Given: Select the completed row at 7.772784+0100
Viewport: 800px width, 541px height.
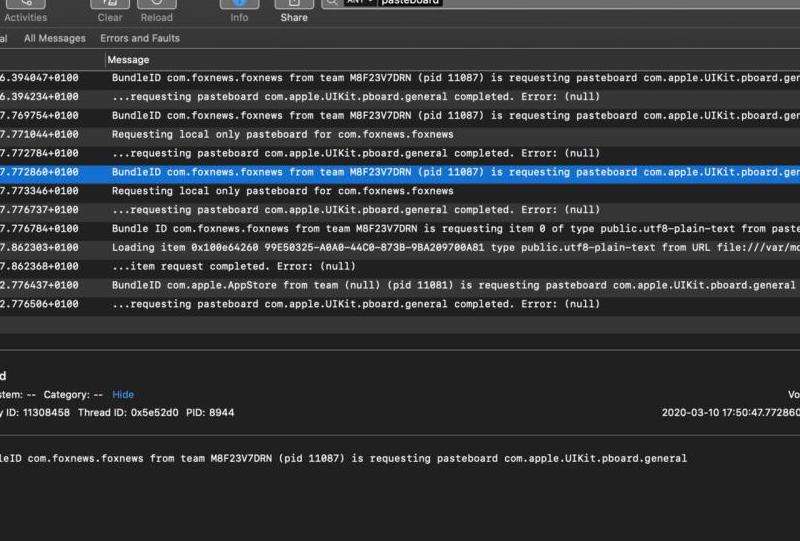Looking at the screenshot, I should point(400,154).
